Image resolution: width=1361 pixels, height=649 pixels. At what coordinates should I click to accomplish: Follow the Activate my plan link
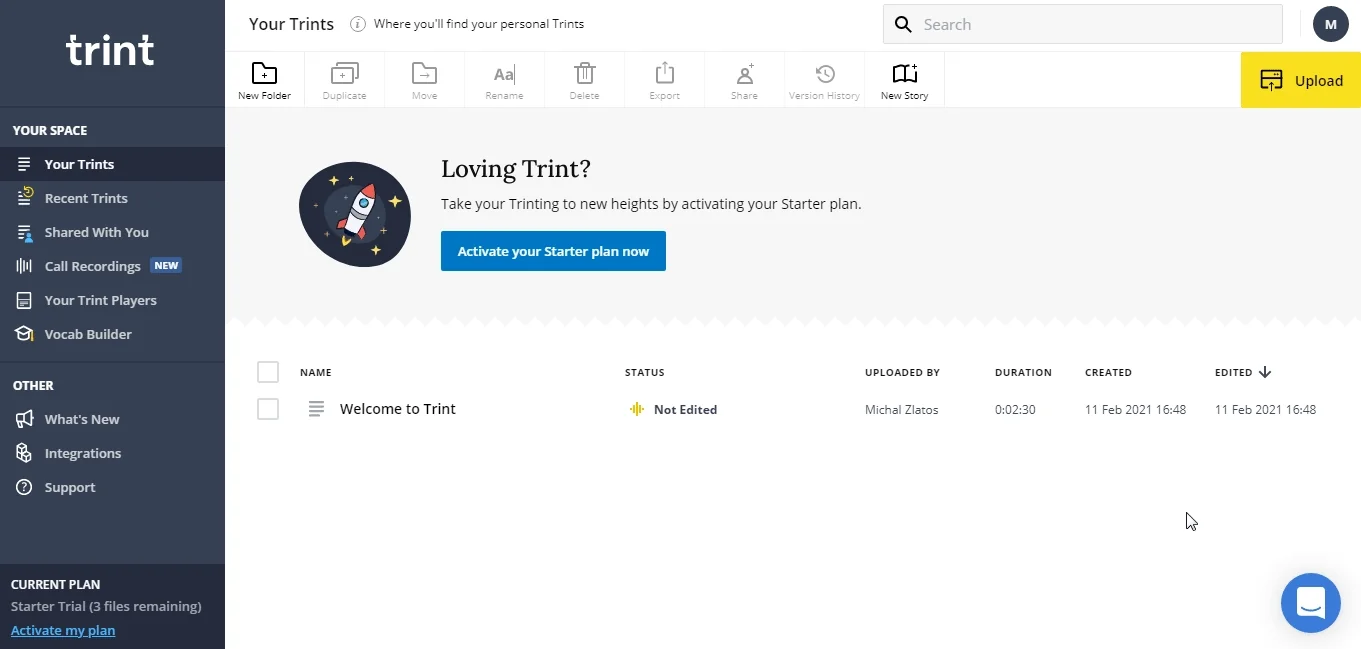(x=63, y=630)
